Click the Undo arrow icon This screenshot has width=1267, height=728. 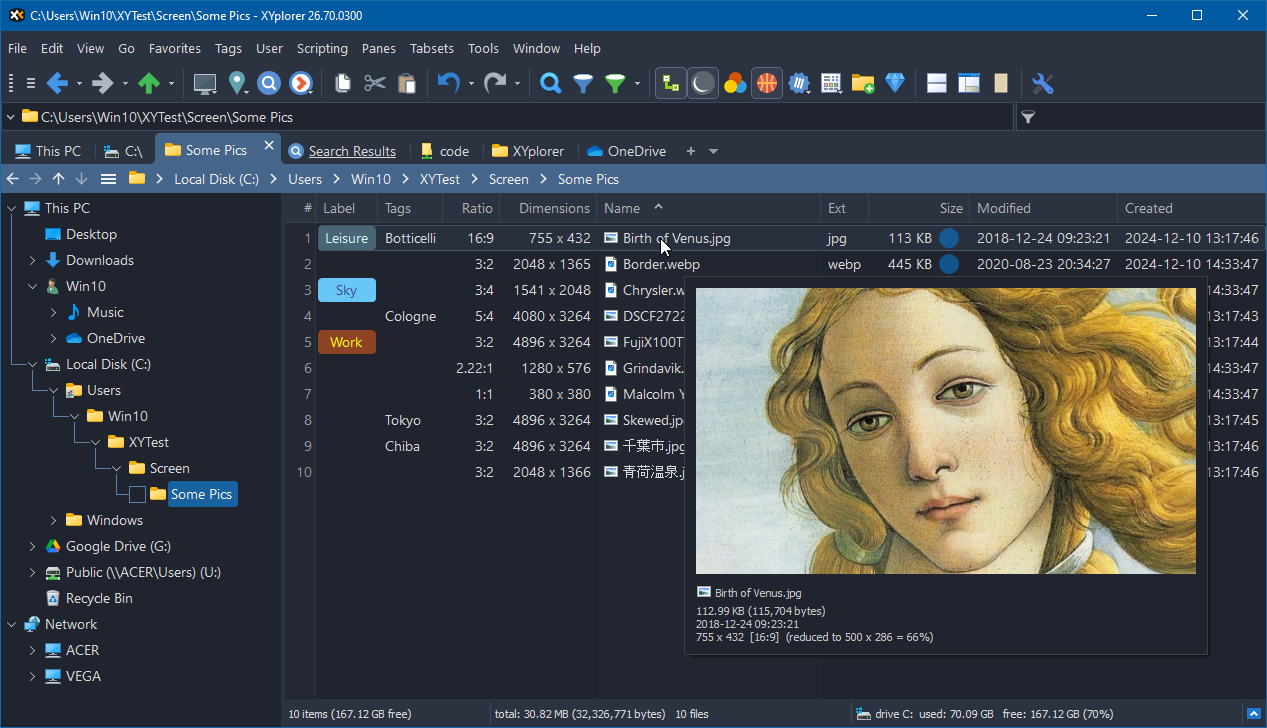pos(447,83)
